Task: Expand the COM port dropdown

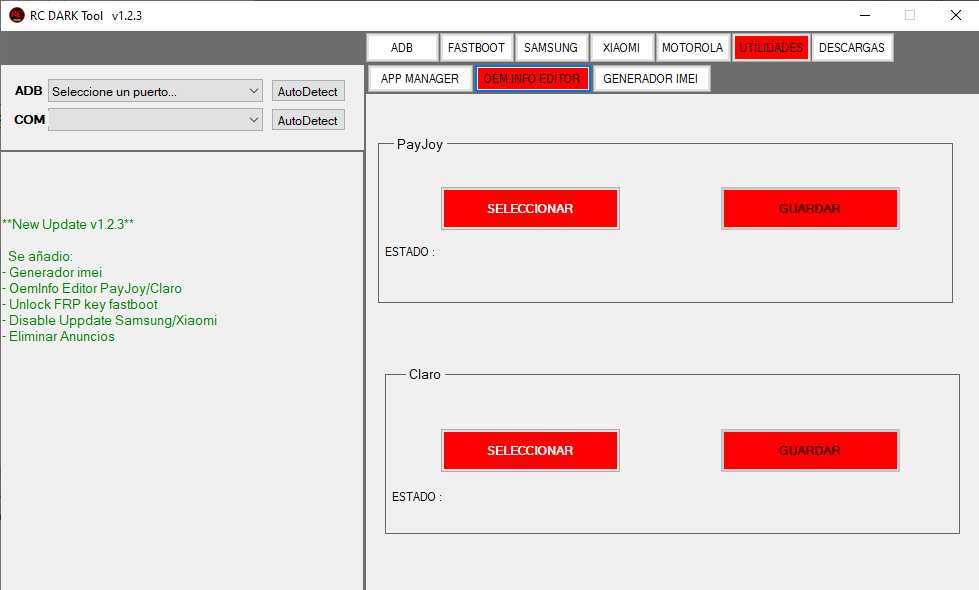Action: tap(155, 120)
